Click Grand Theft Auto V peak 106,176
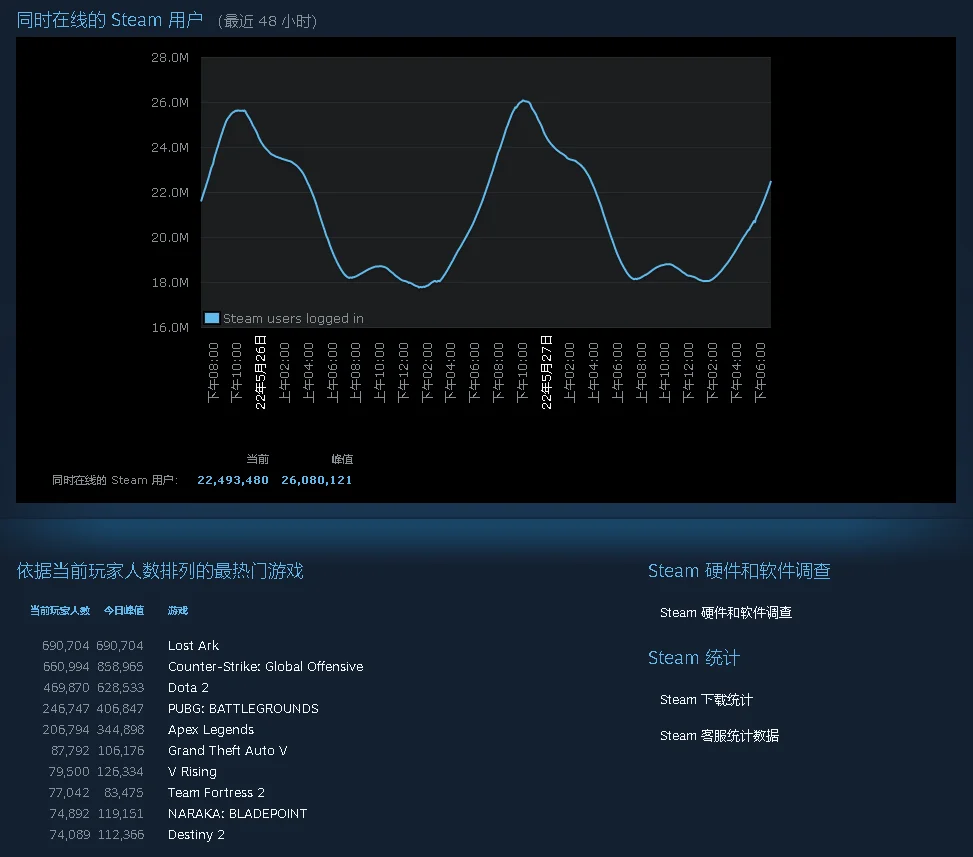 click(x=121, y=751)
